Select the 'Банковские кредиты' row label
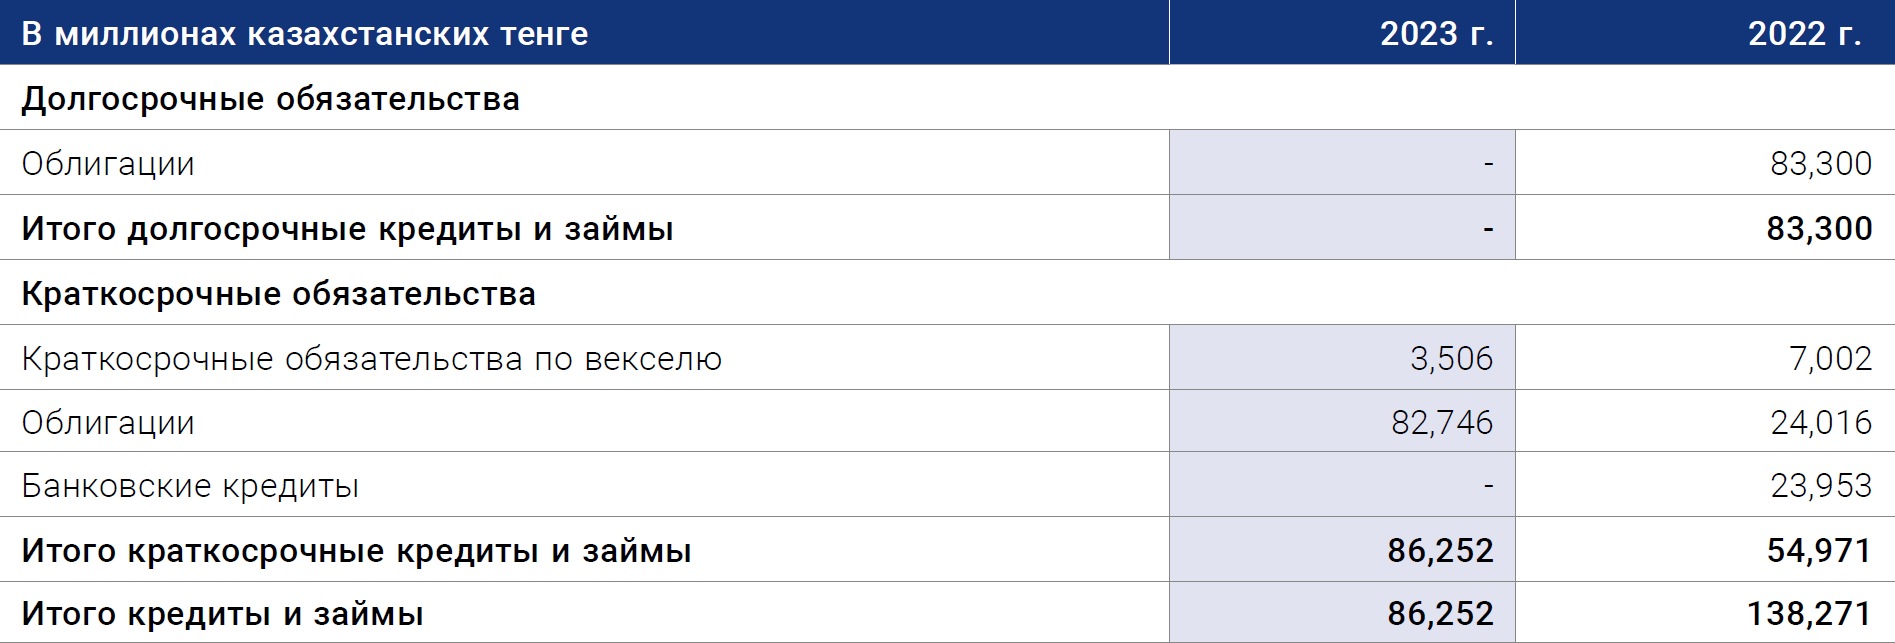The height and width of the screenshot is (643, 1895). point(190,486)
